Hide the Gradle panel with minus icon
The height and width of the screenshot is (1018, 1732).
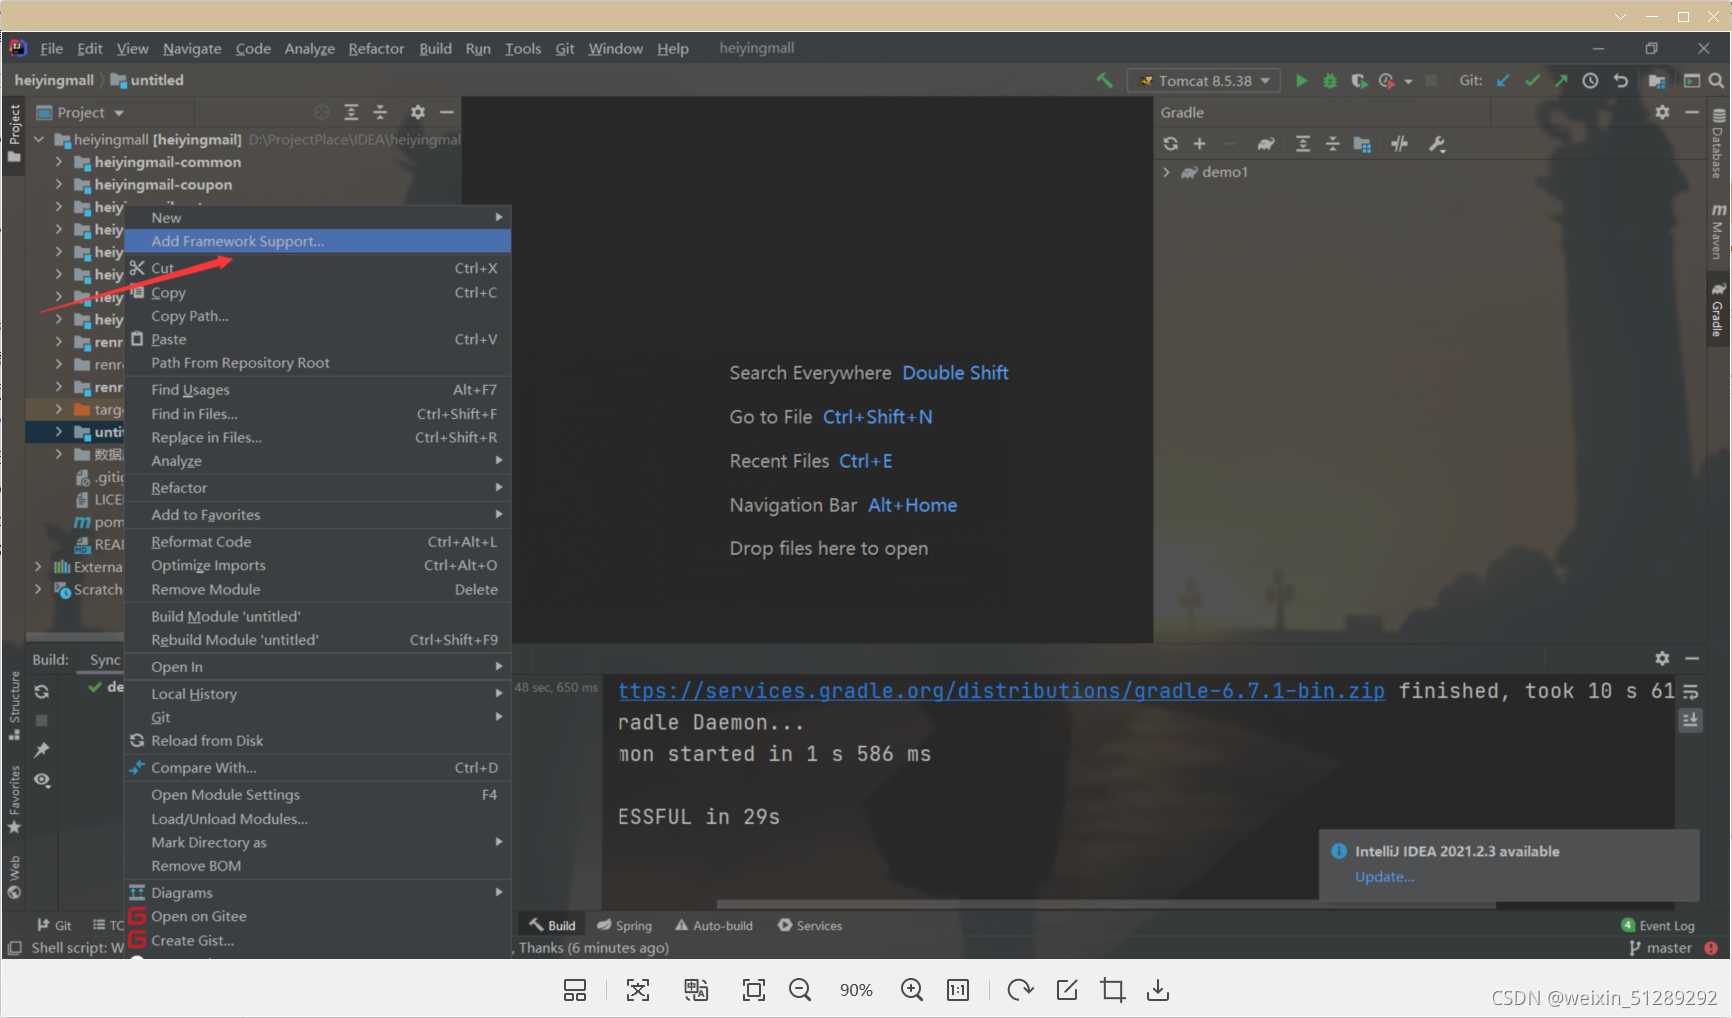1692,112
